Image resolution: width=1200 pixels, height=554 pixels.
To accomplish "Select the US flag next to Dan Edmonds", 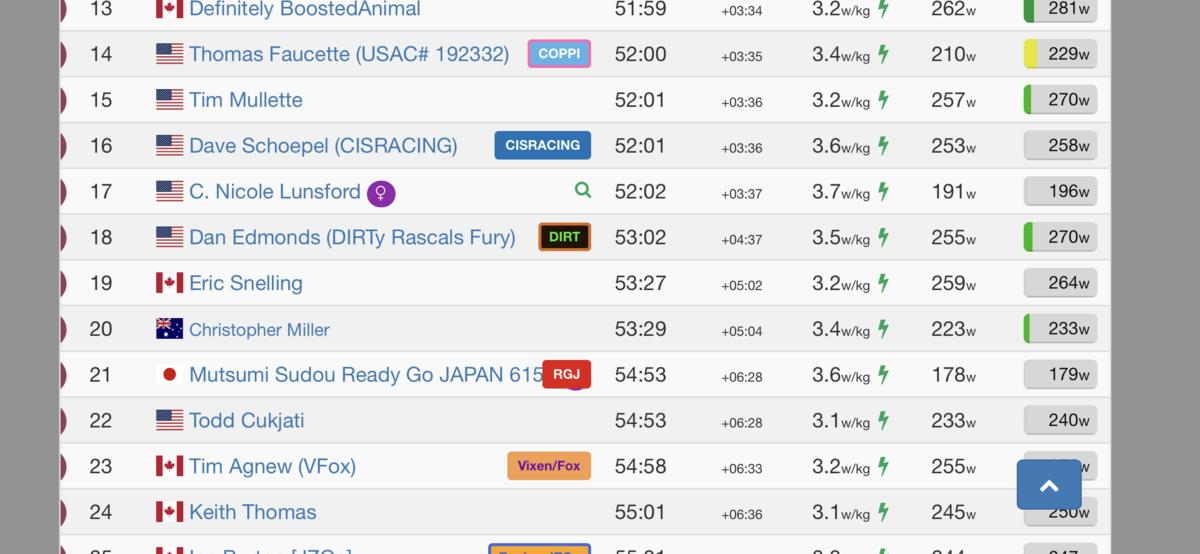I will tap(170, 237).
